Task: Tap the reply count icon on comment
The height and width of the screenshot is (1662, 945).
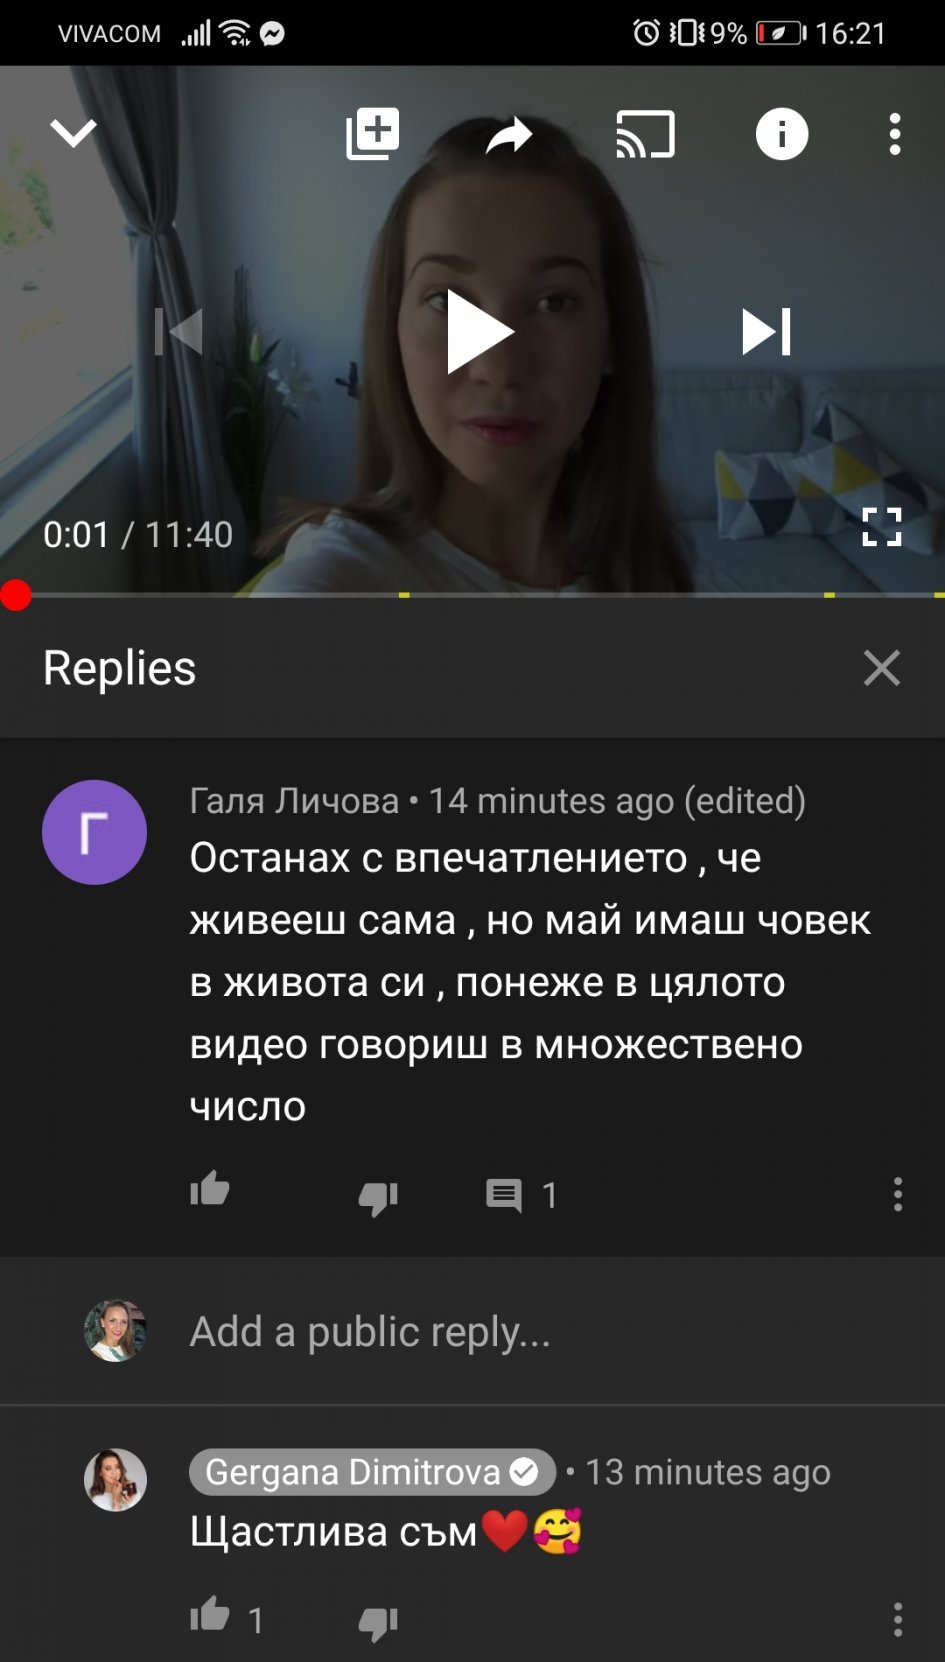Action: (504, 1195)
